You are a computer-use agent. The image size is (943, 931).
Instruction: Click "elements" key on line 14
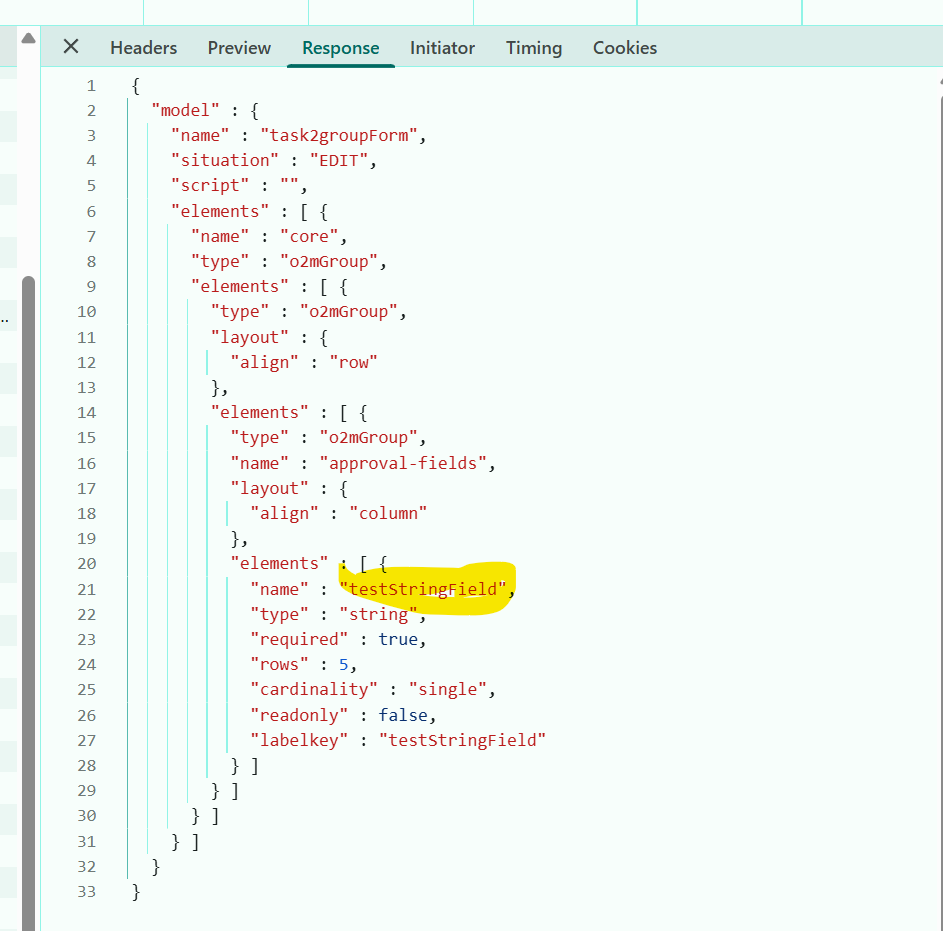point(260,413)
